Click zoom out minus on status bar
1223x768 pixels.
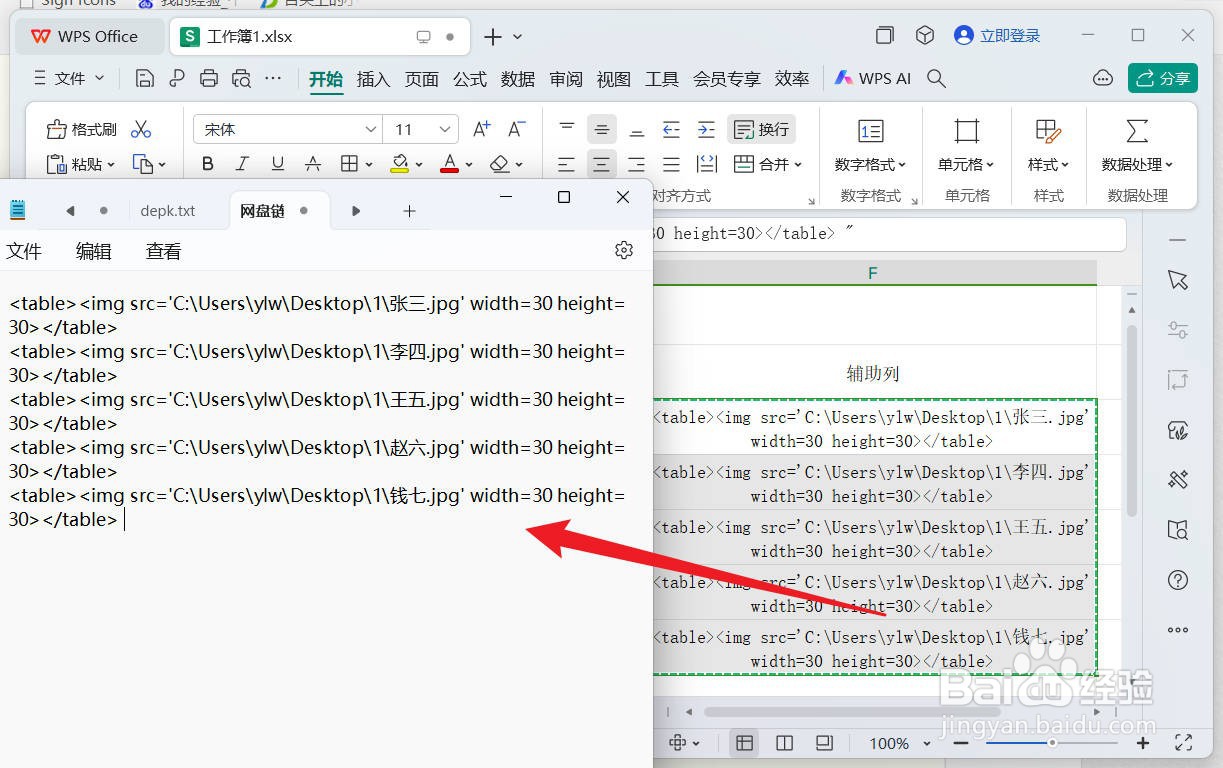[961, 743]
